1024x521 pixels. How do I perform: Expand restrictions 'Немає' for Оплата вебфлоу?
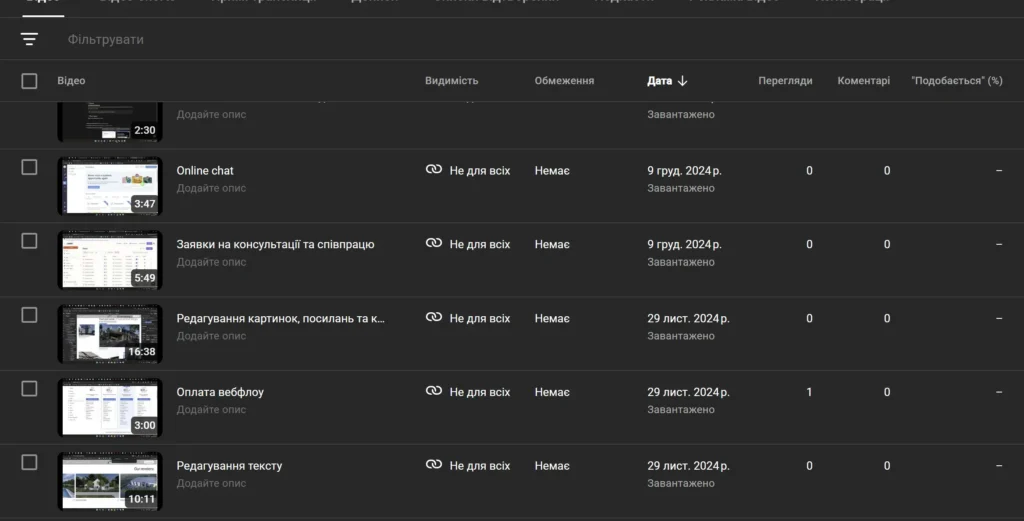(x=552, y=392)
